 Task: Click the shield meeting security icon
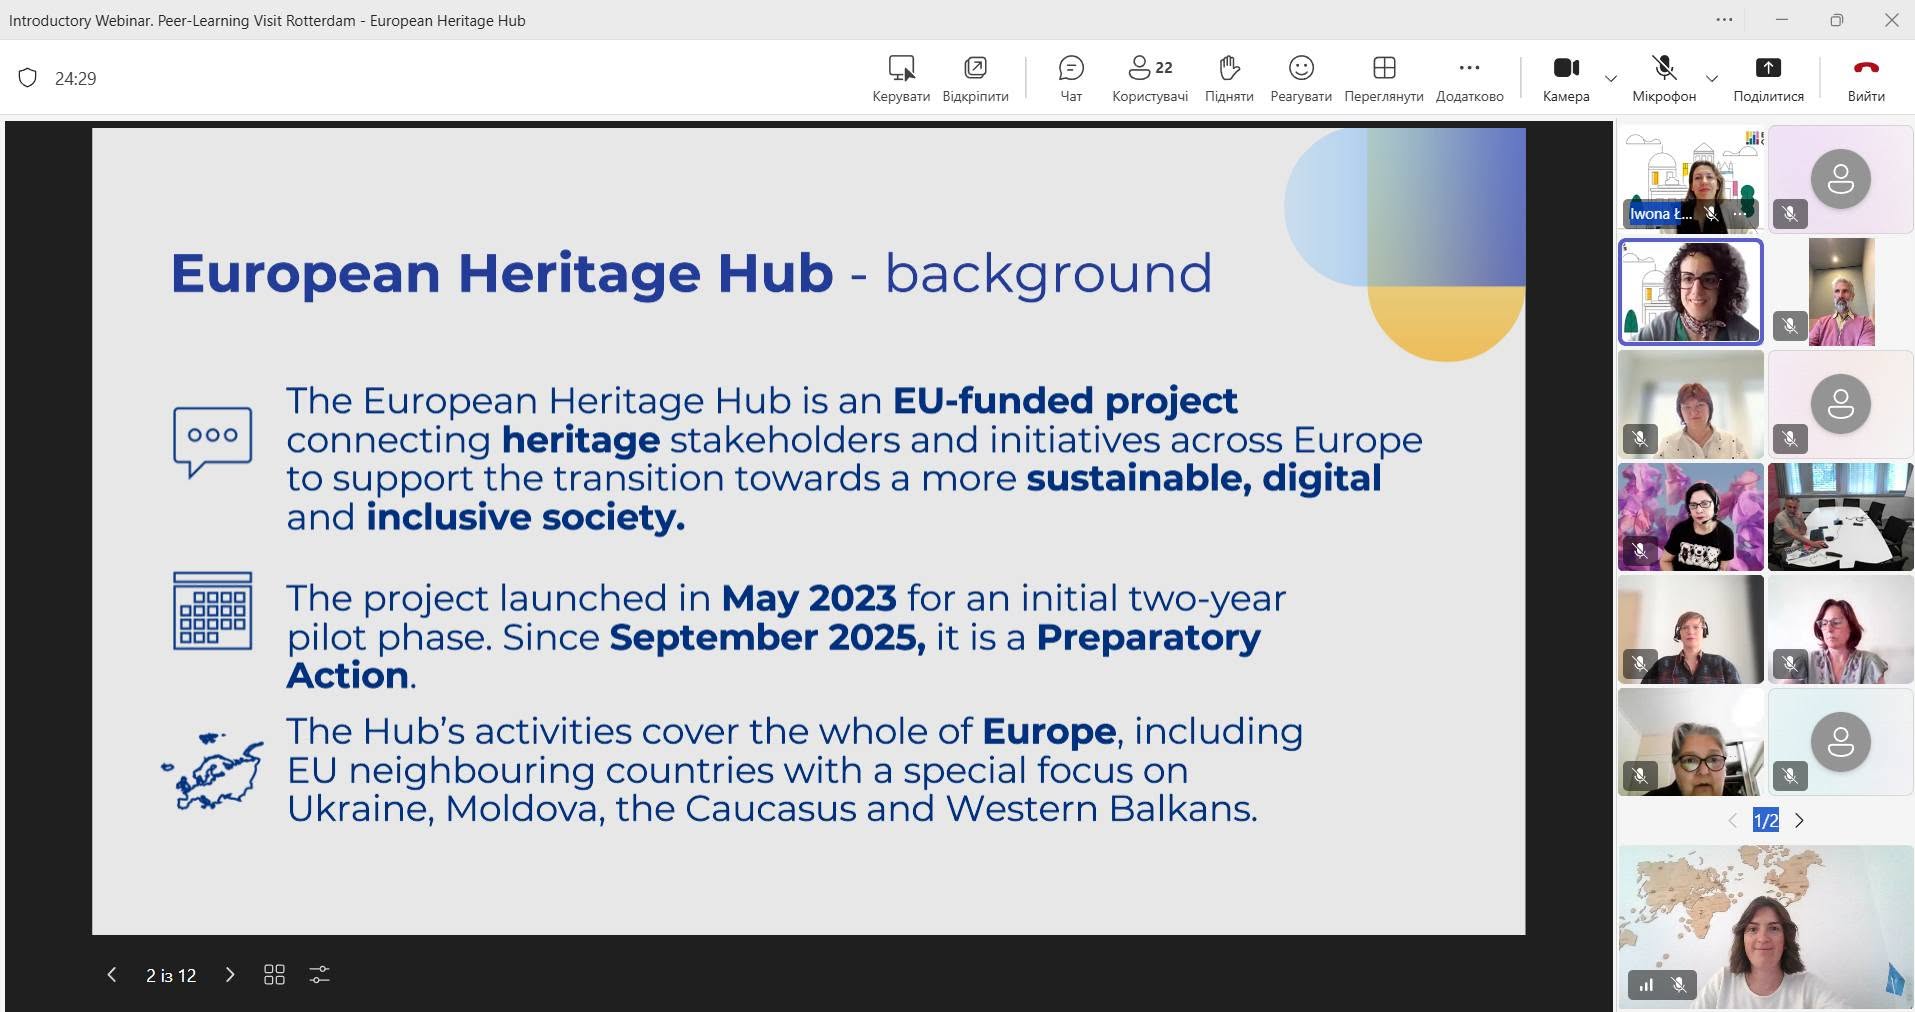click(x=28, y=78)
